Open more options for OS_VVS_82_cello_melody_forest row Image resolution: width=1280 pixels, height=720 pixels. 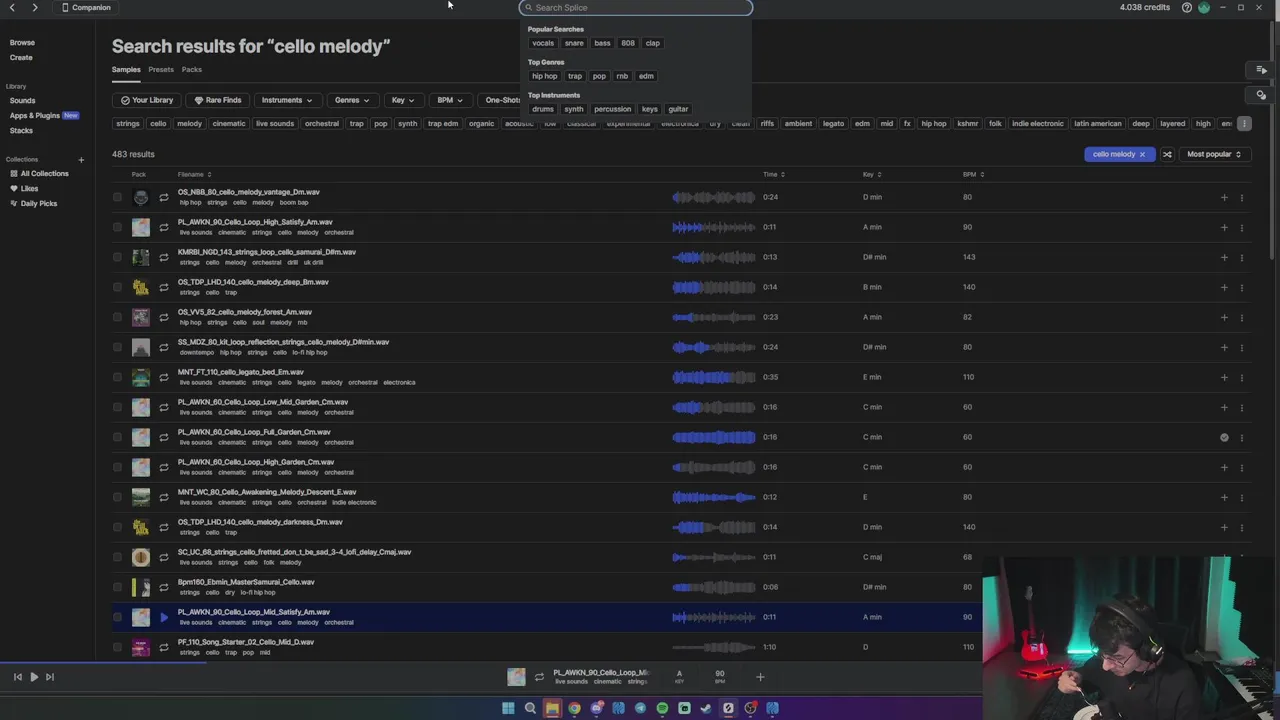coord(1242,317)
